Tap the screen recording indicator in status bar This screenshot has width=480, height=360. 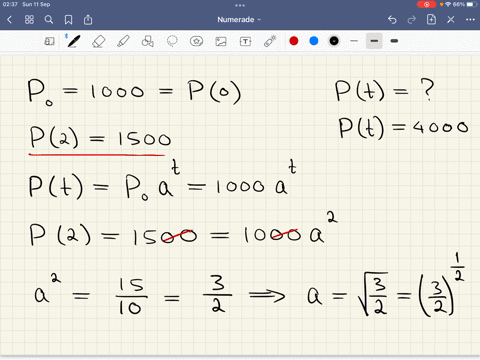(426, 4)
